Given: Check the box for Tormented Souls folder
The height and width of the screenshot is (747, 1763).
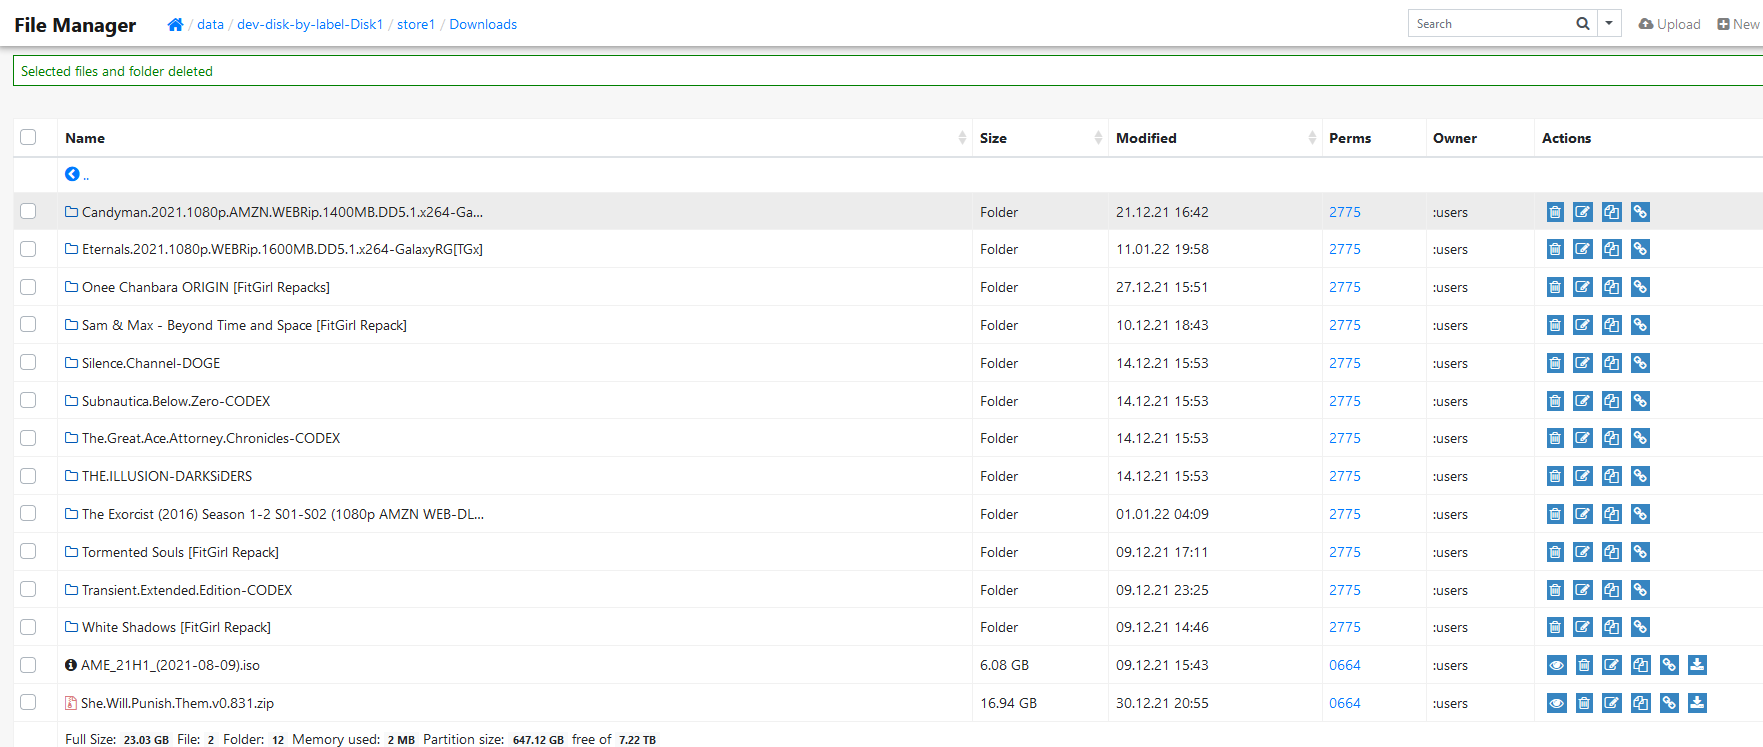Looking at the screenshot, I should 28,552.
